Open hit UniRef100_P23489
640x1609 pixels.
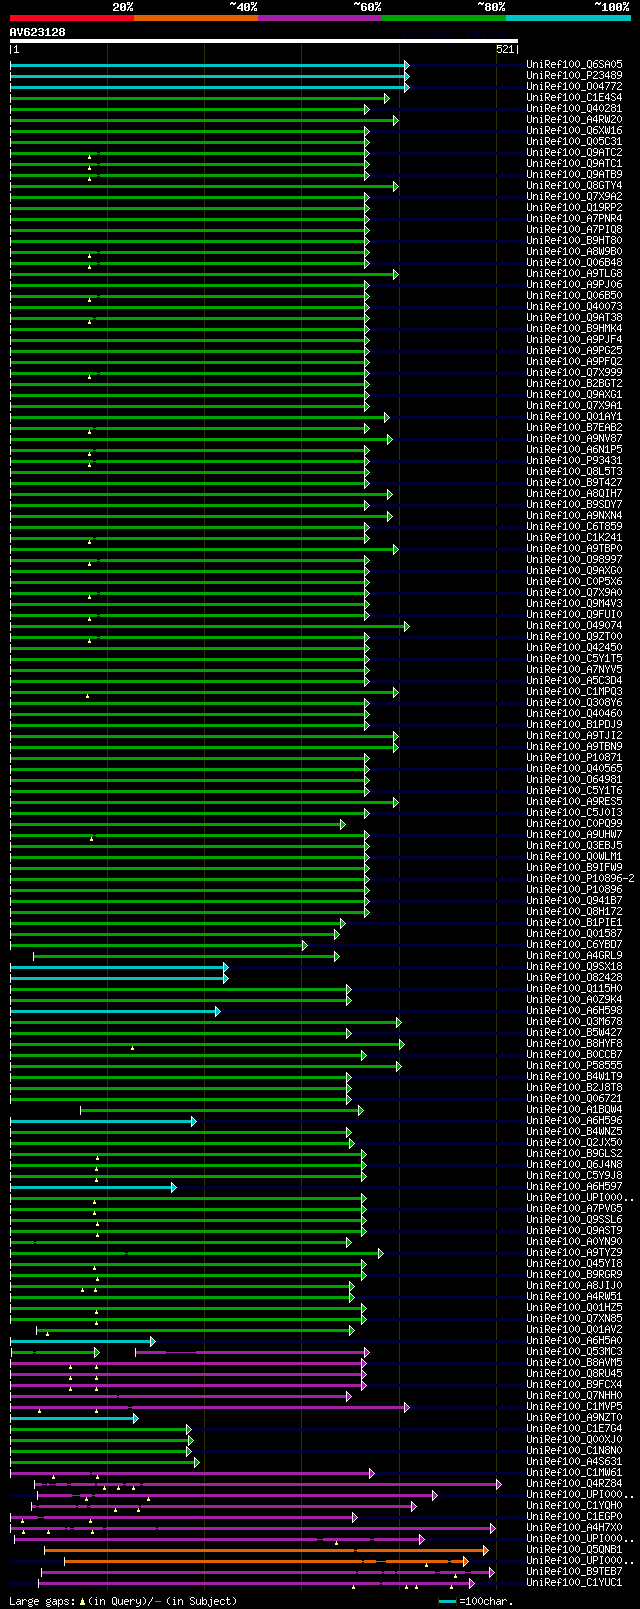pyautogui.click(x=574, y=76)
